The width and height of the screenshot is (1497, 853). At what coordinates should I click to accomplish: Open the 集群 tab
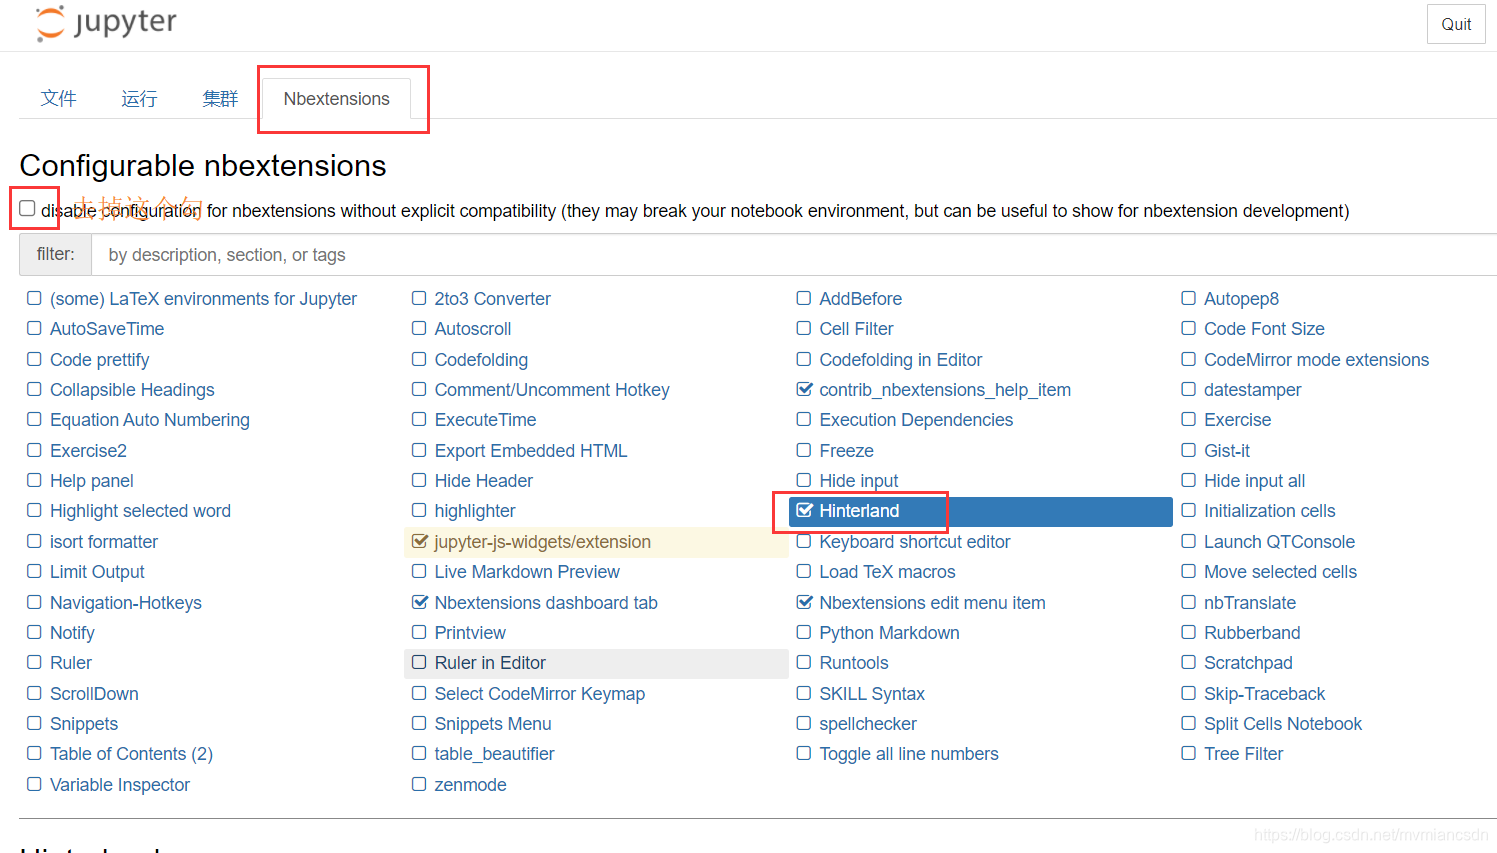tap(220, 98)
